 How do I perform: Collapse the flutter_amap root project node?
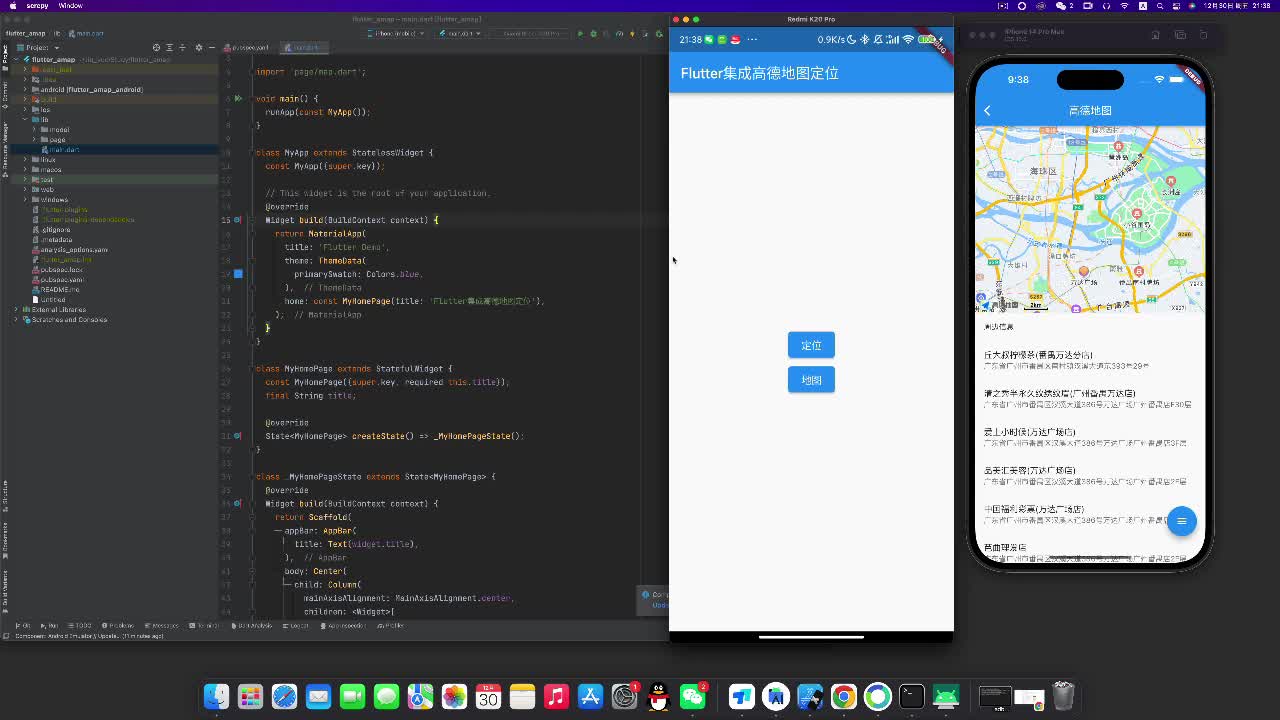16,59
